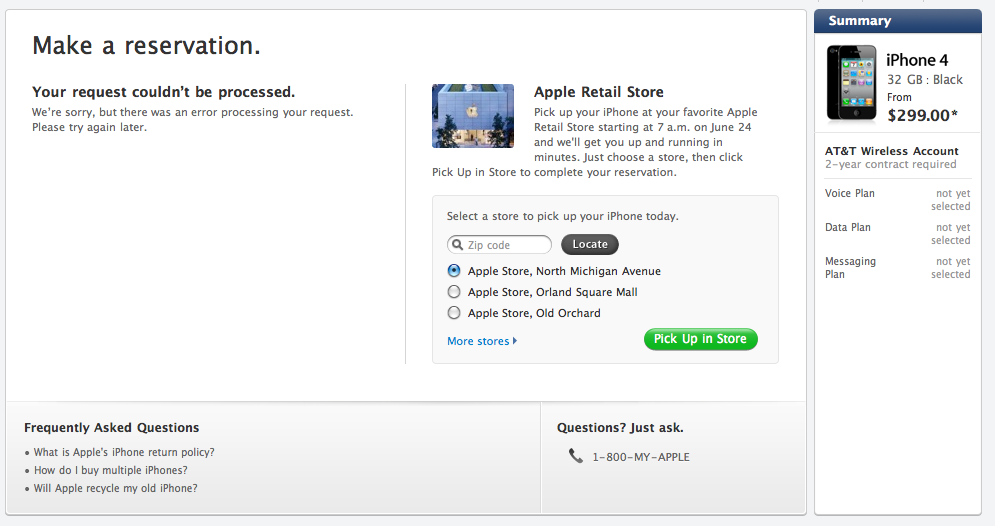This screenshot has width=995, height=526.
Task: Click the Zip code search field
Action: [x=499, y=245]
